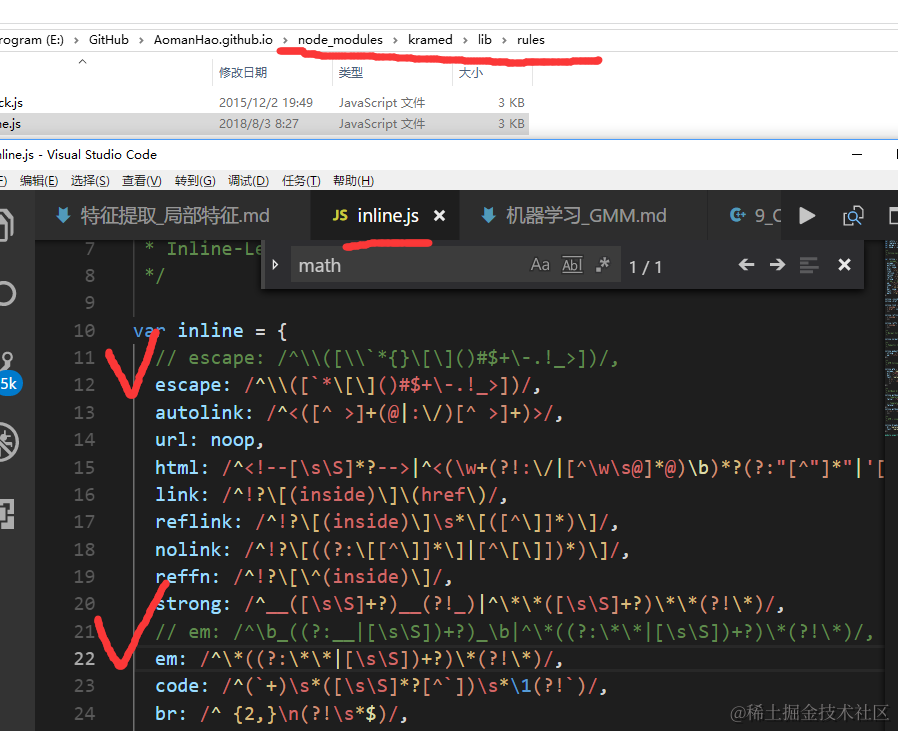
Task: Run code with the play button
Action: click(x=807, y=215)
